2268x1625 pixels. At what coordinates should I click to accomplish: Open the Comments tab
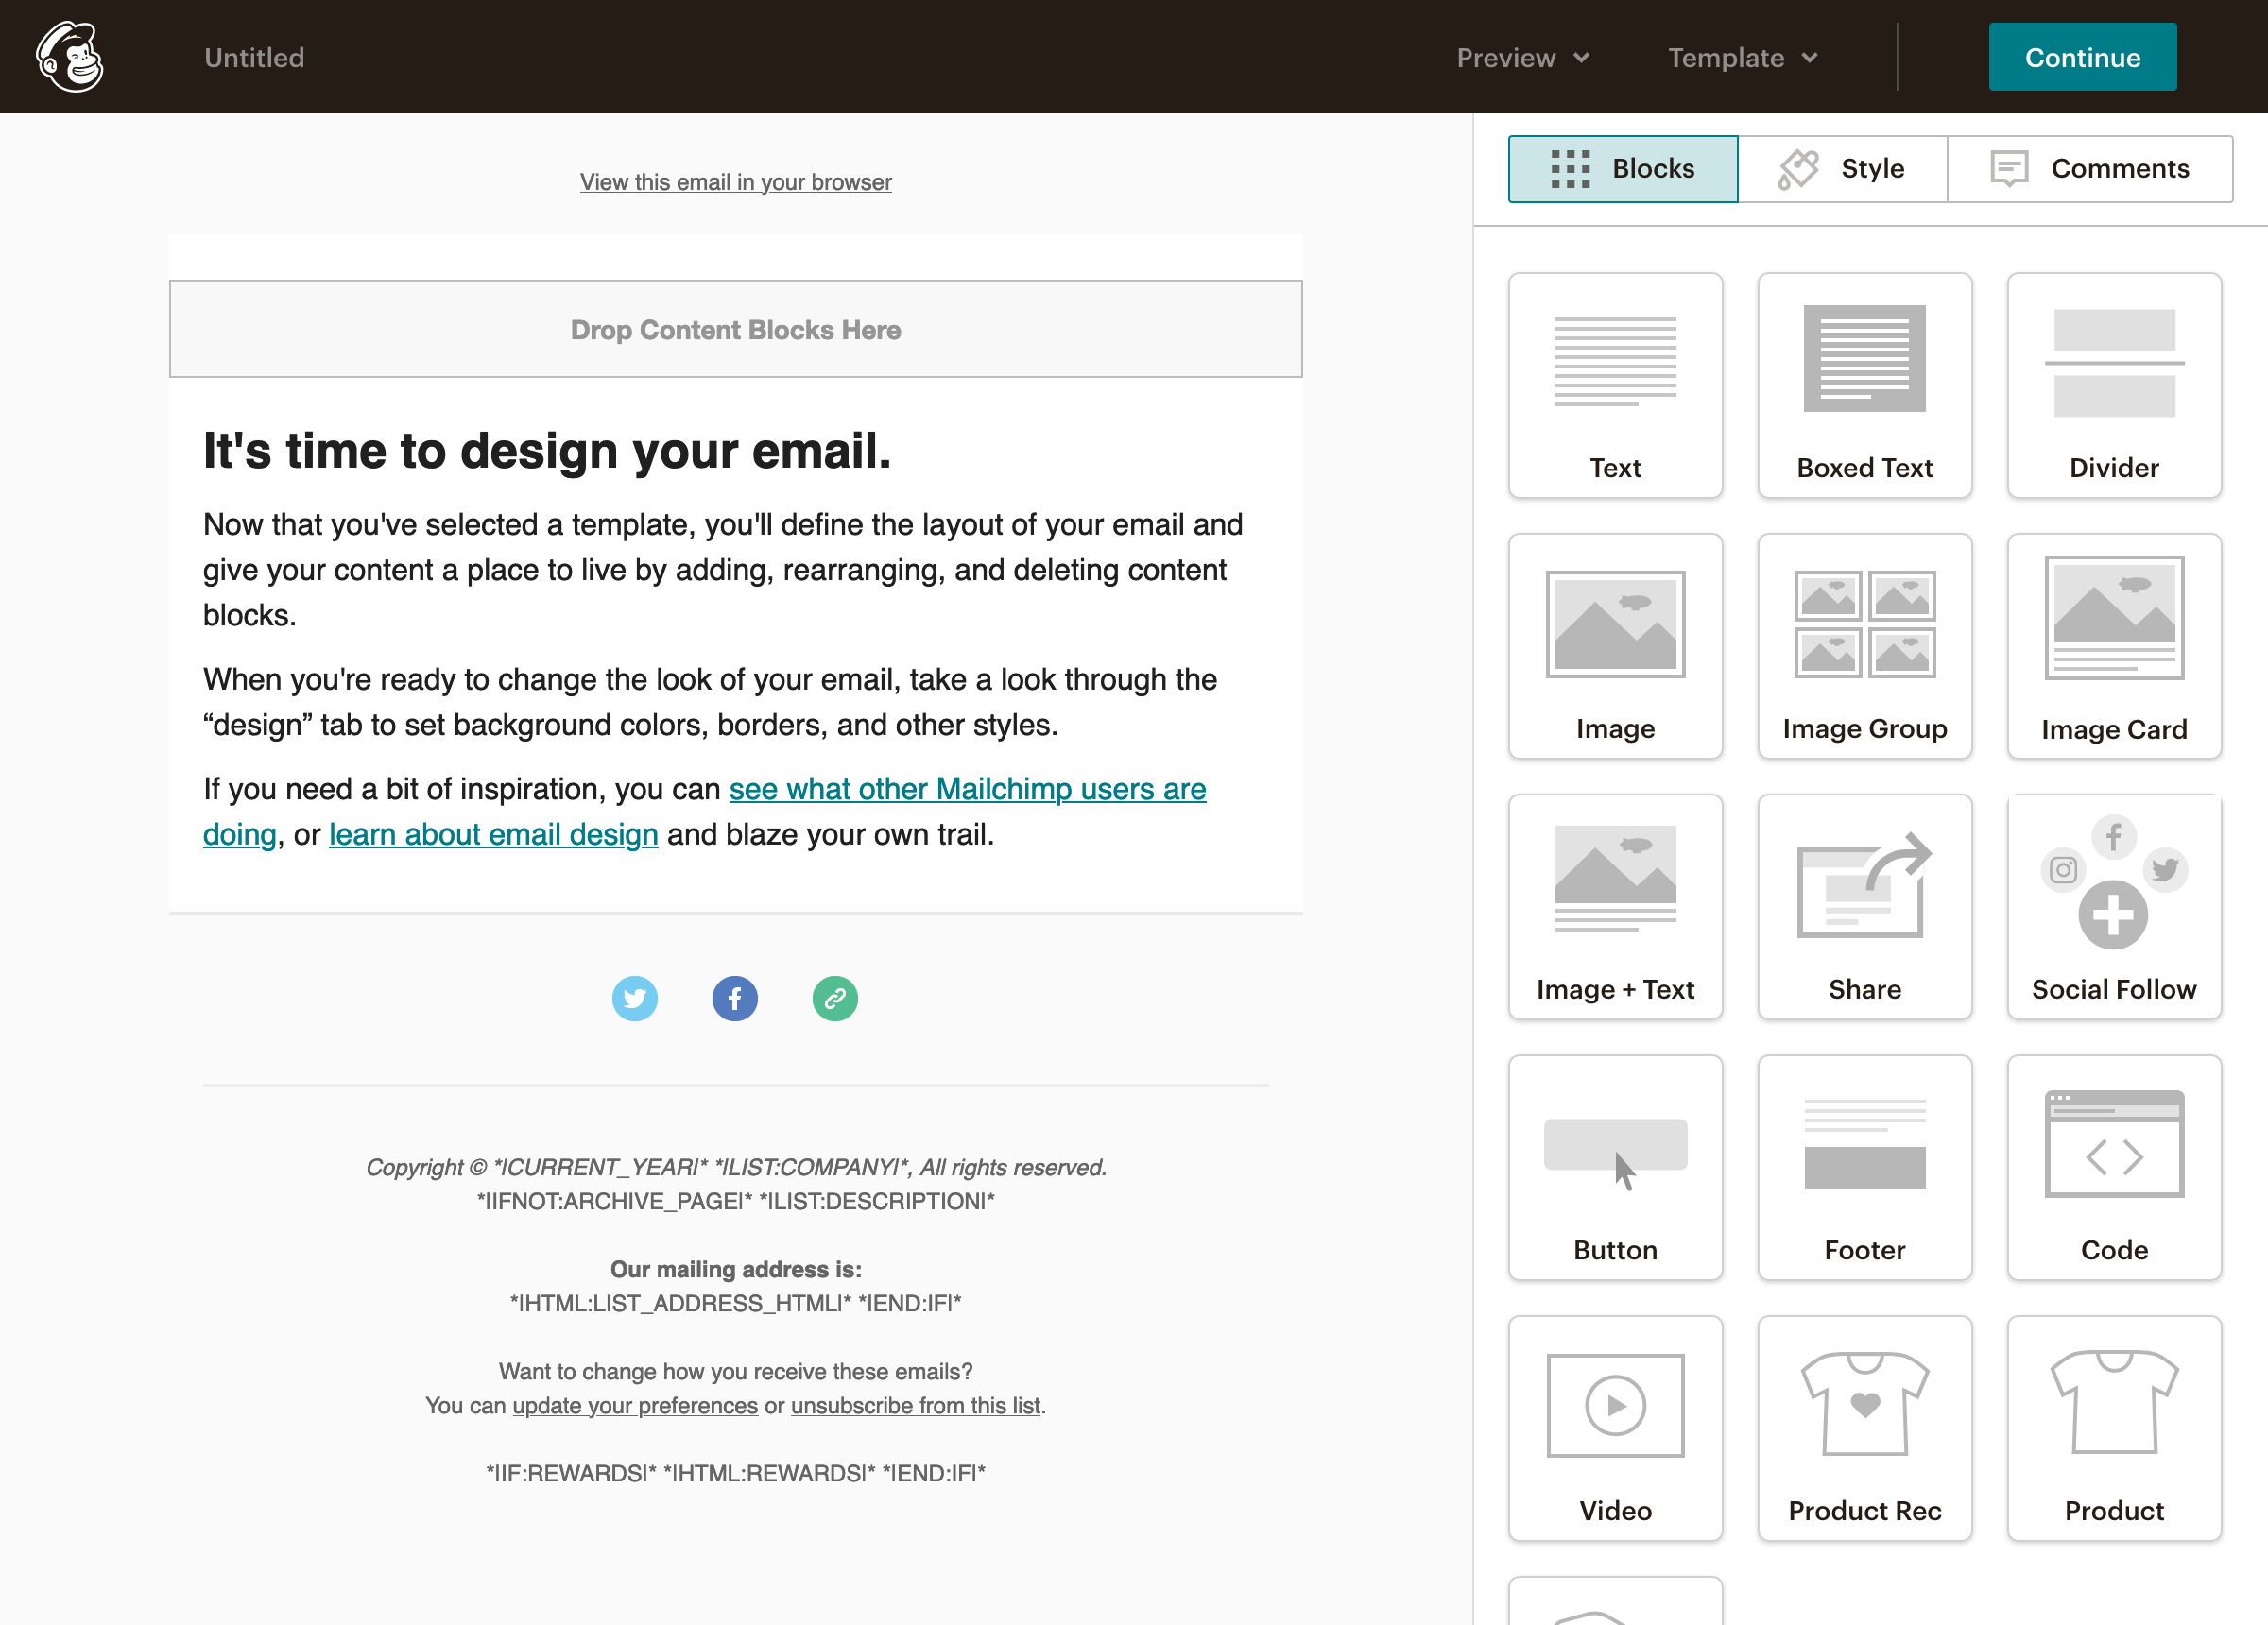[x=2090, y=168]
